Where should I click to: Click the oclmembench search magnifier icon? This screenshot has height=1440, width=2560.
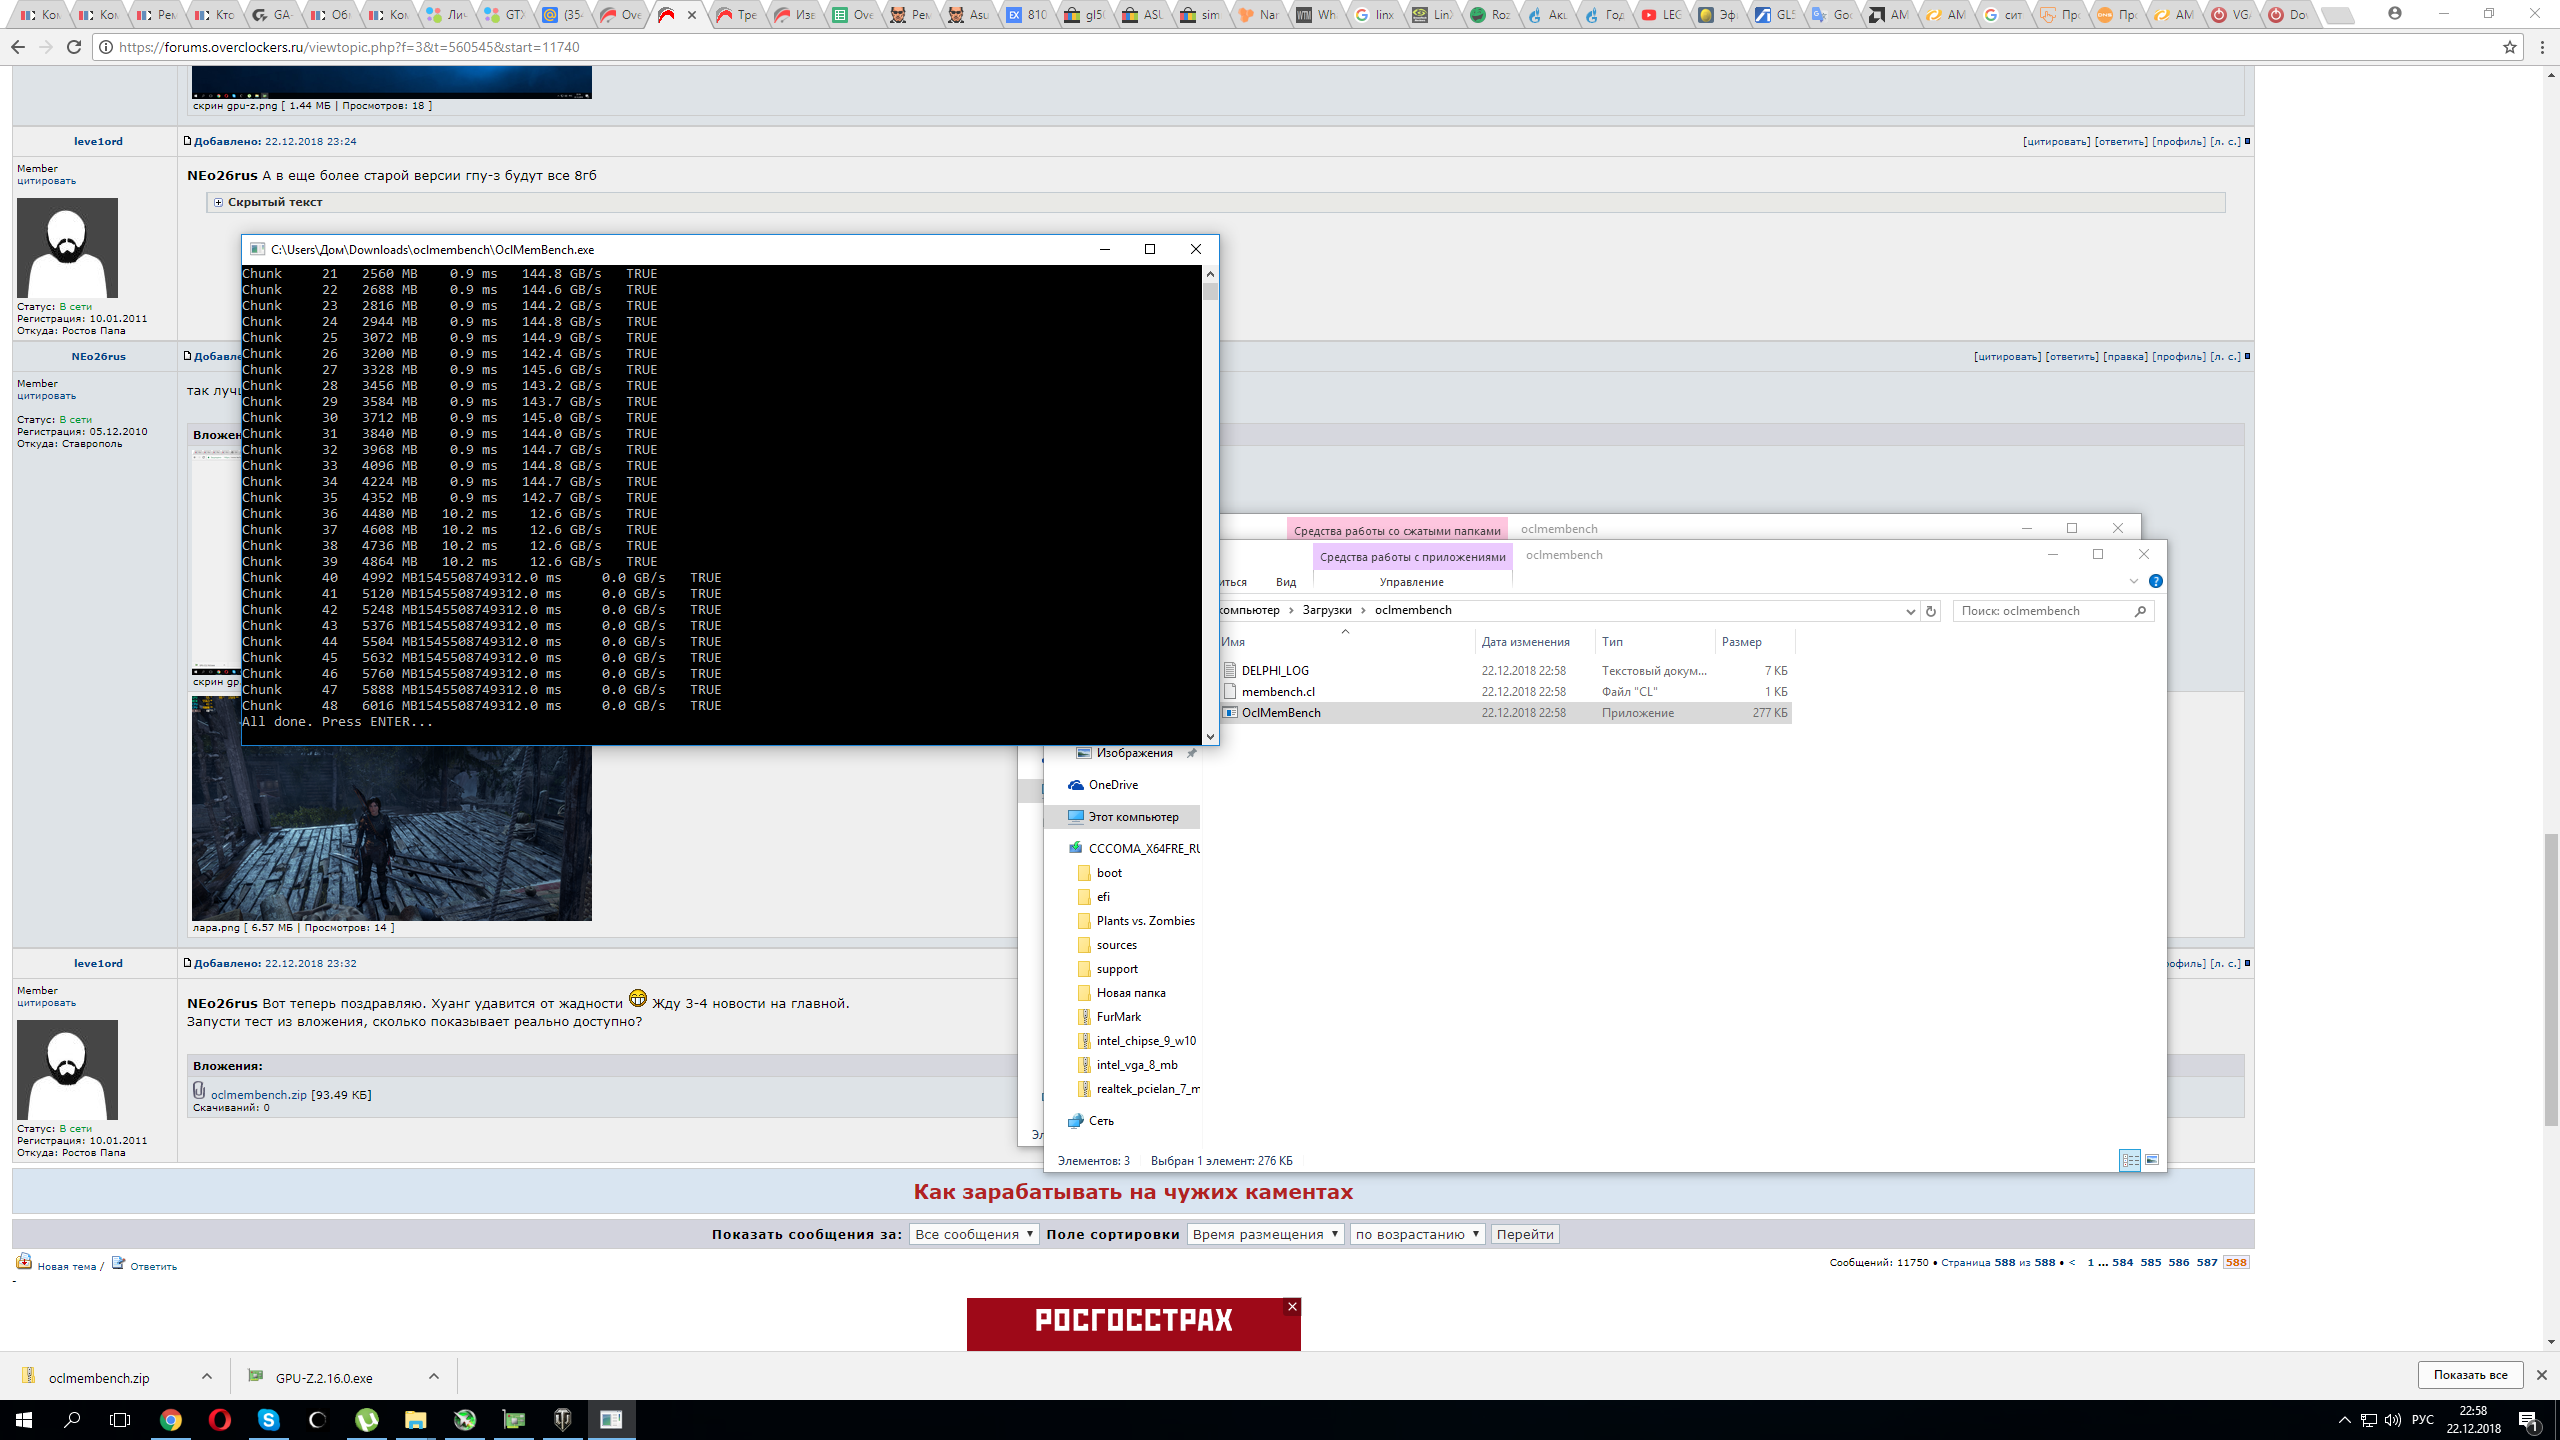tap(2140, 611)
